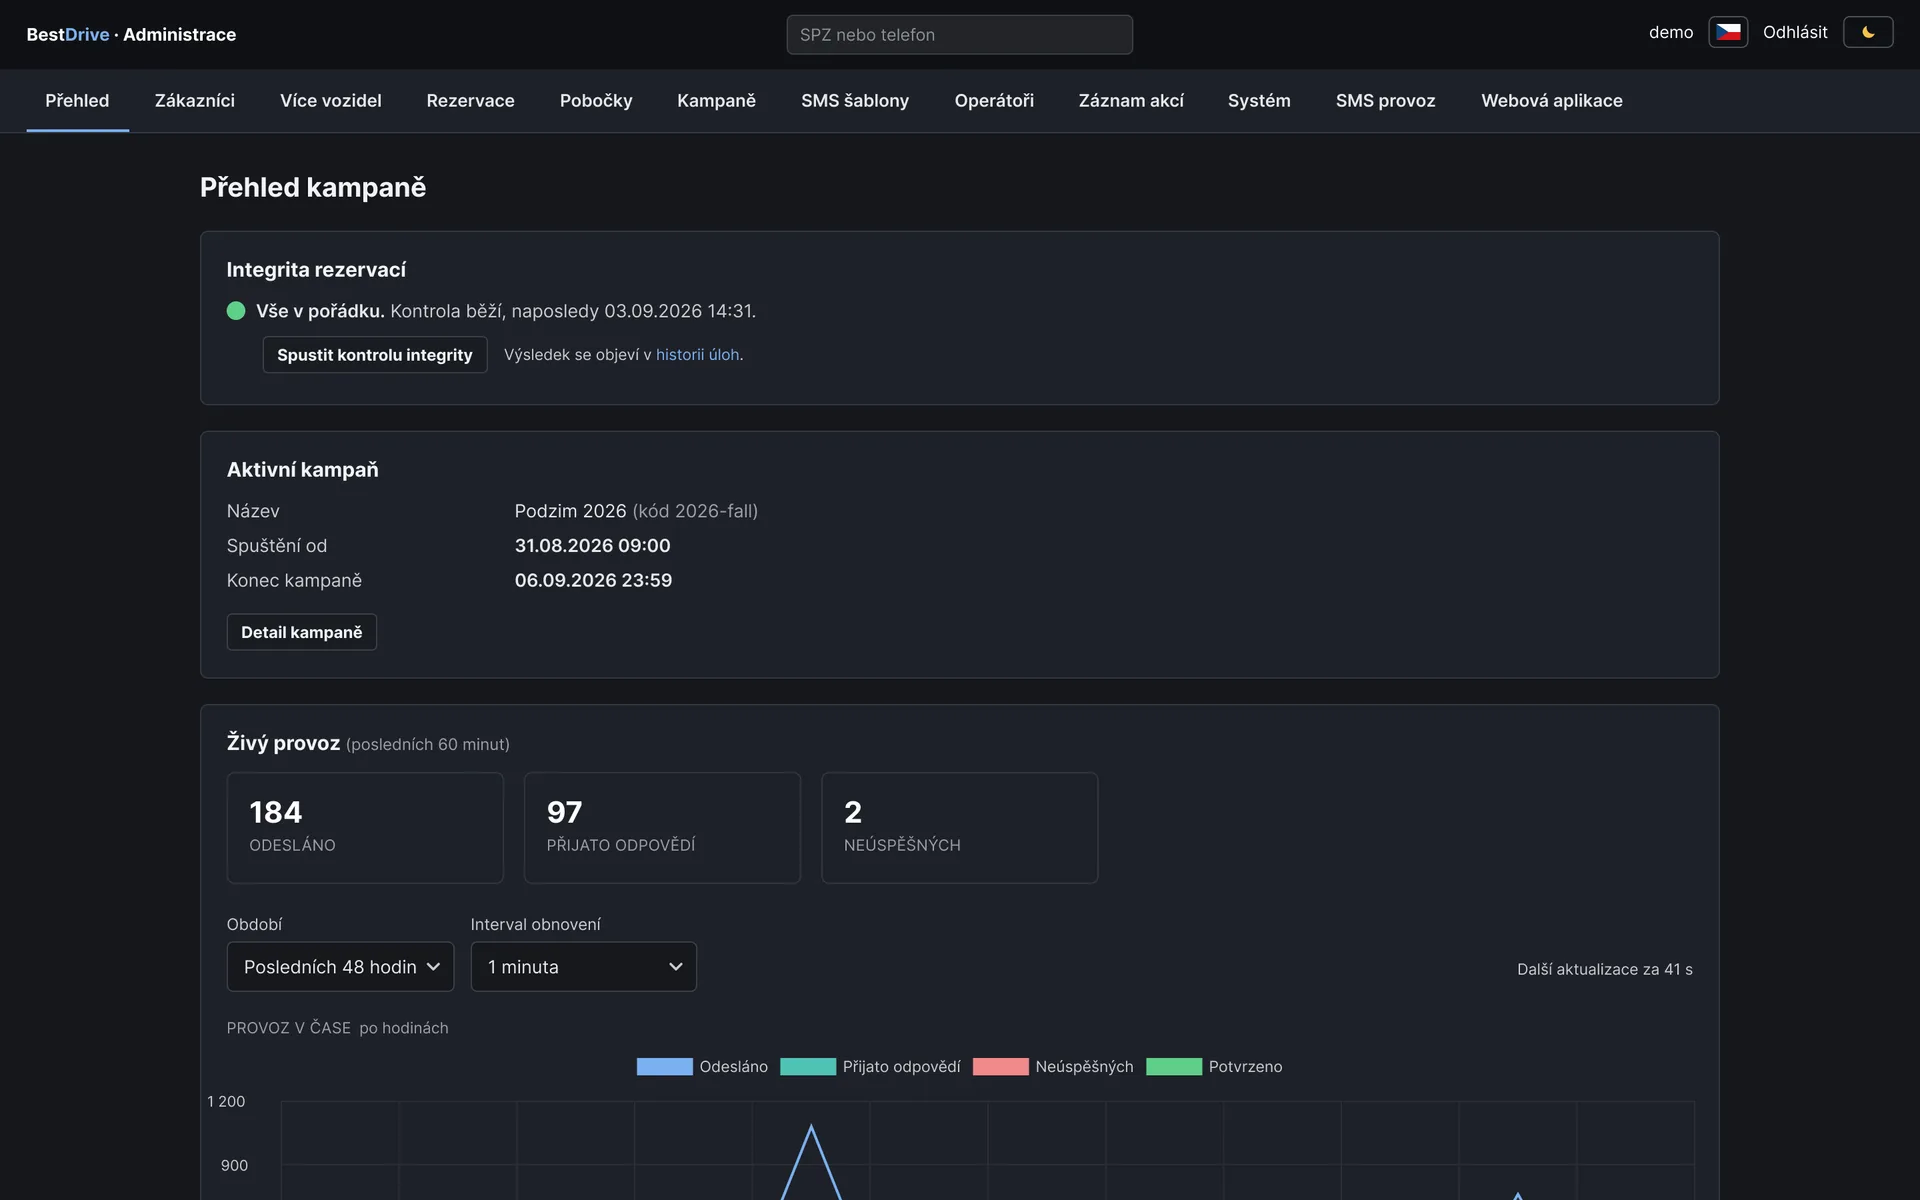The height and width of the screenshot is (1200, 1920).
Task: Click start date 31.08.2026 09:00
Action: 593,546
